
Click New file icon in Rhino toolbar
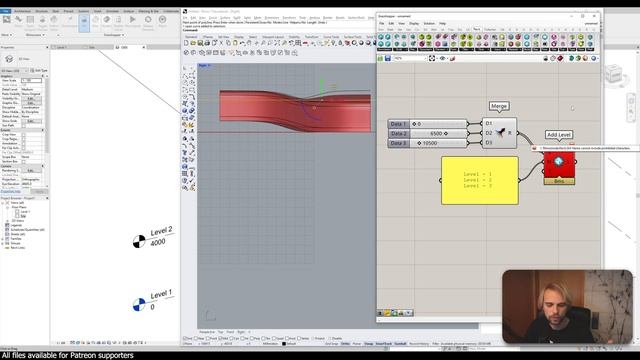click(187, 43)
